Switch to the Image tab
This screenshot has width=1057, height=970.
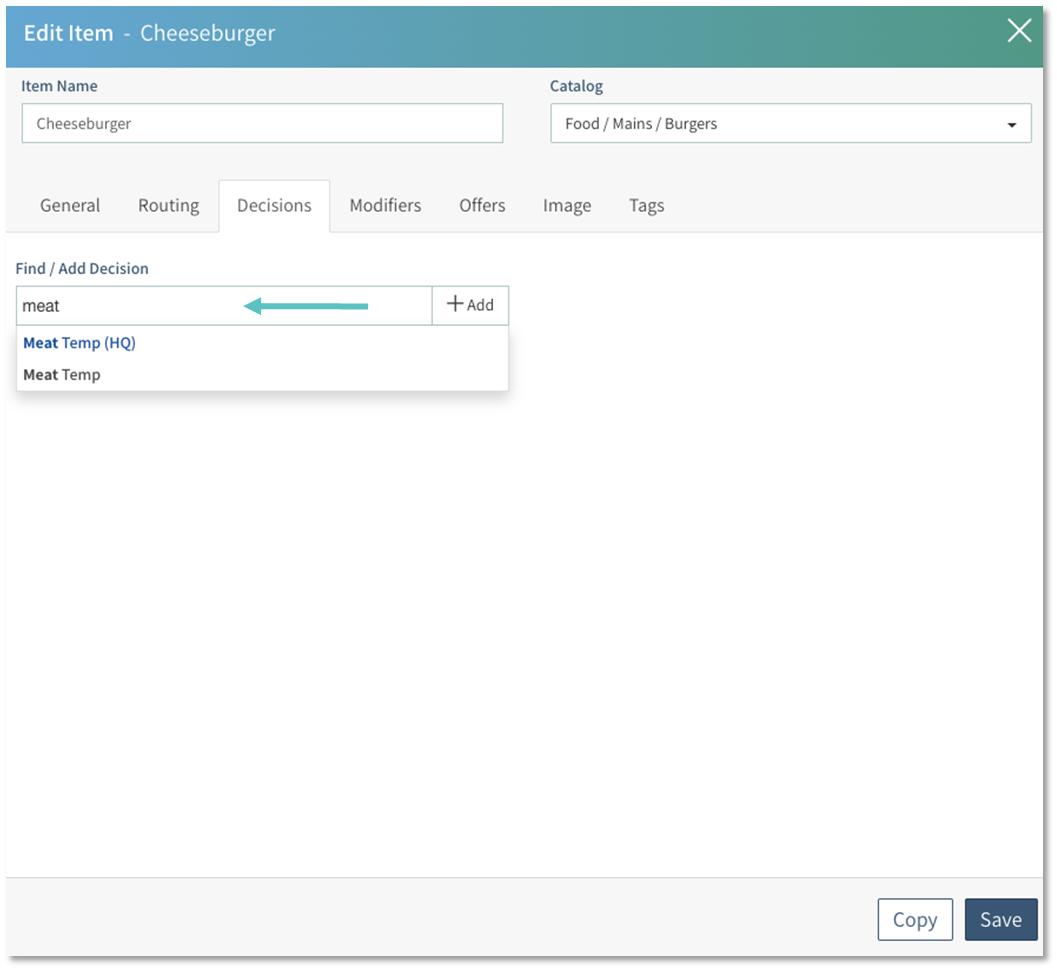pos(567,205)
